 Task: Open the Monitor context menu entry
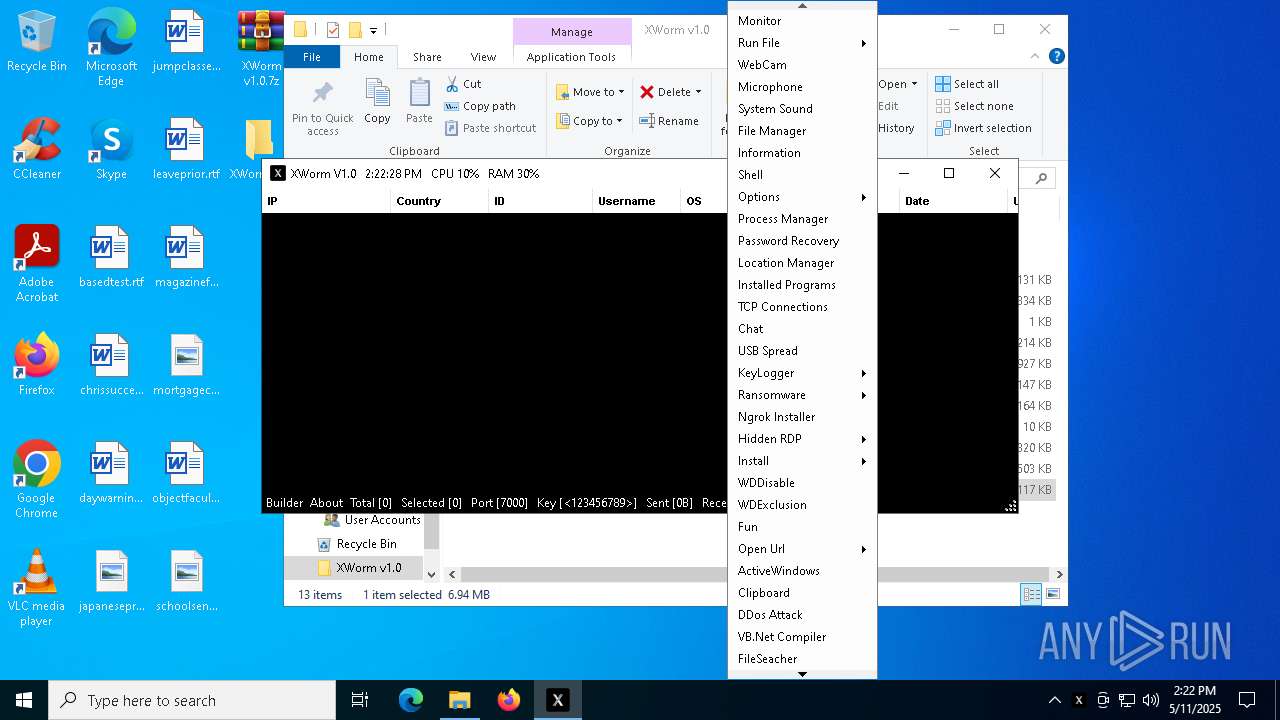click(x=802, y=21)
